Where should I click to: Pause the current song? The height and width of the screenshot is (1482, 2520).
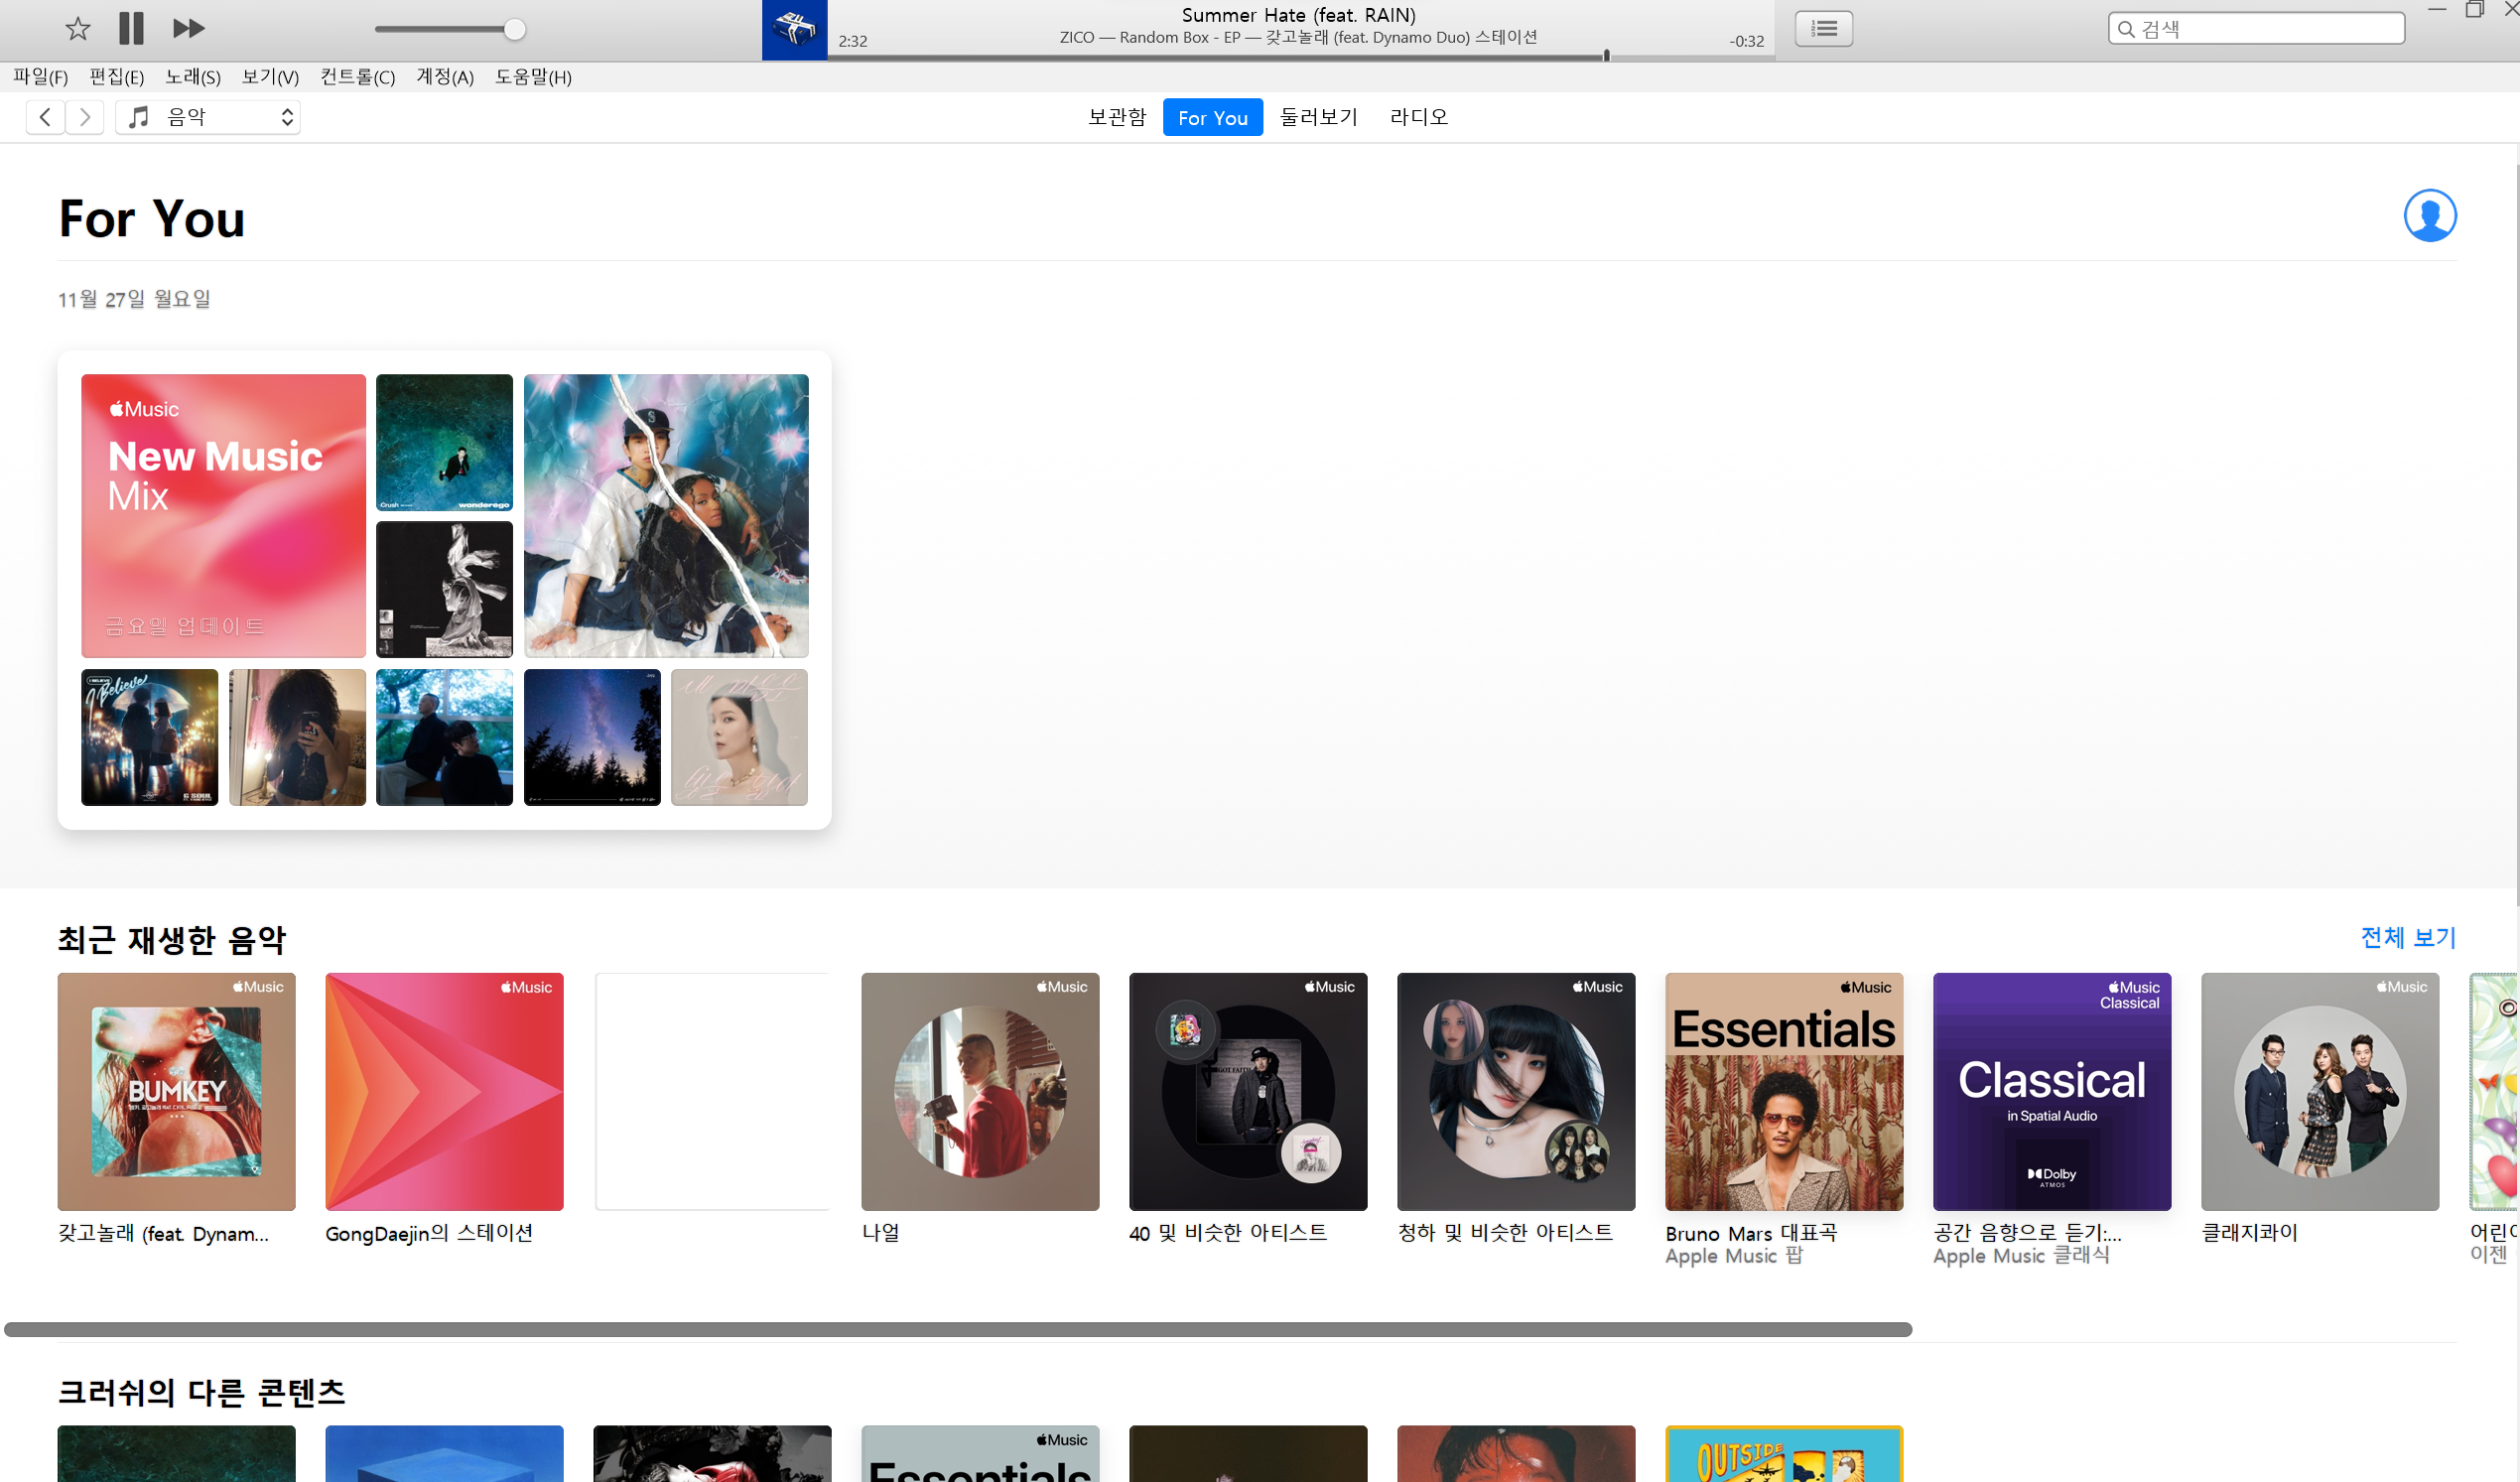point(131,28)
